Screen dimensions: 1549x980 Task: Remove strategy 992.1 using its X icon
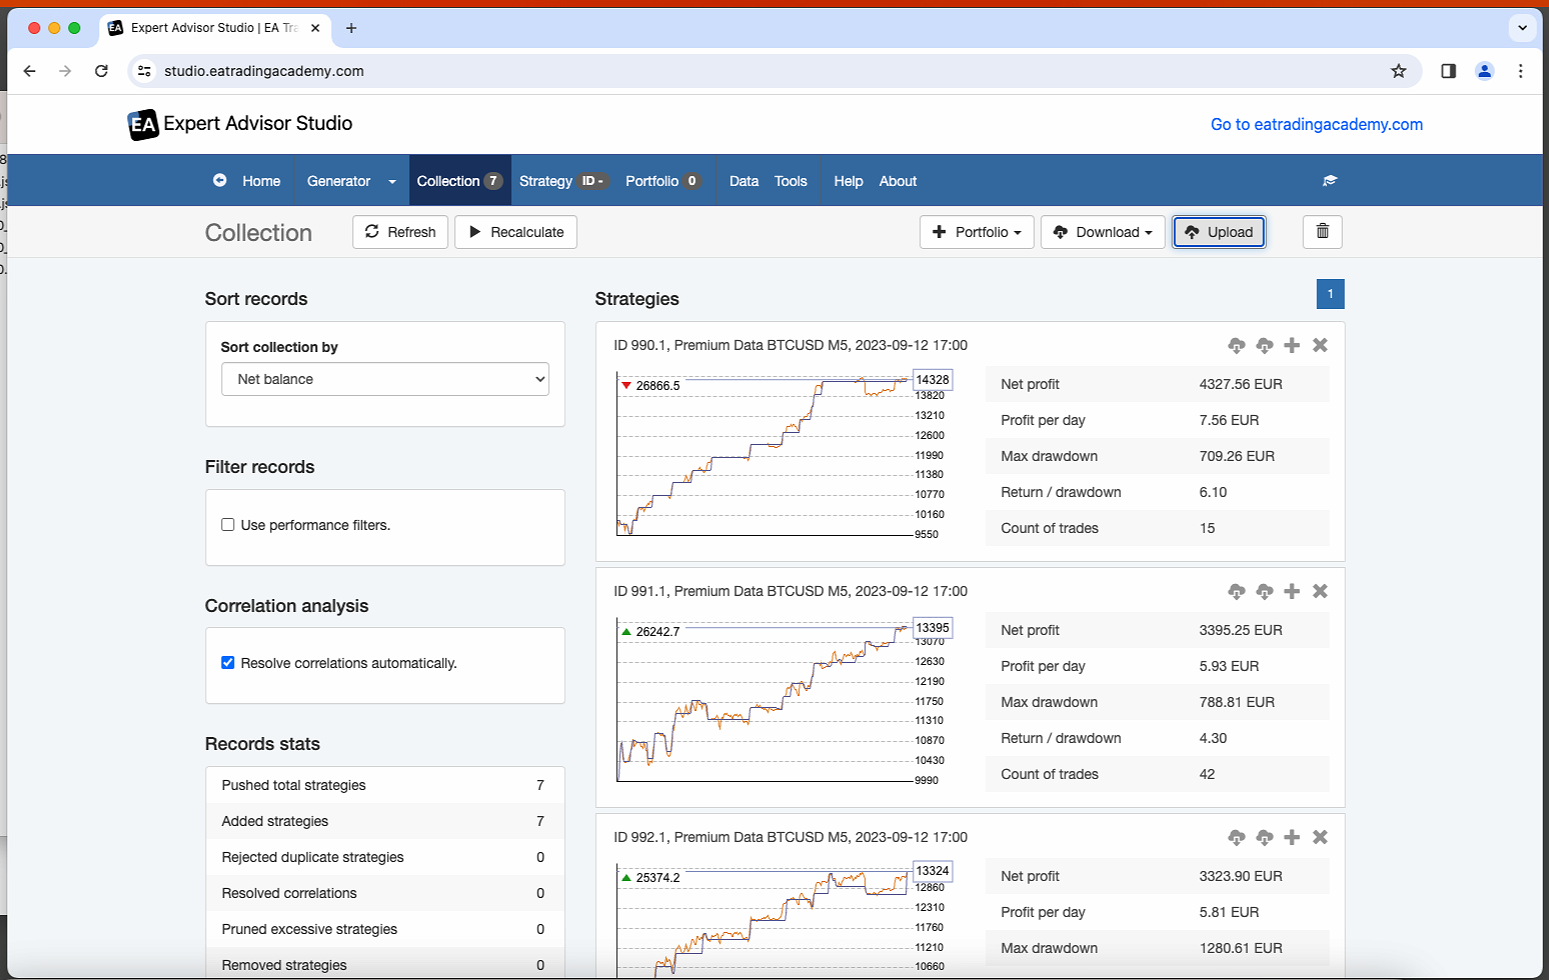click(x=1320, y=837)
